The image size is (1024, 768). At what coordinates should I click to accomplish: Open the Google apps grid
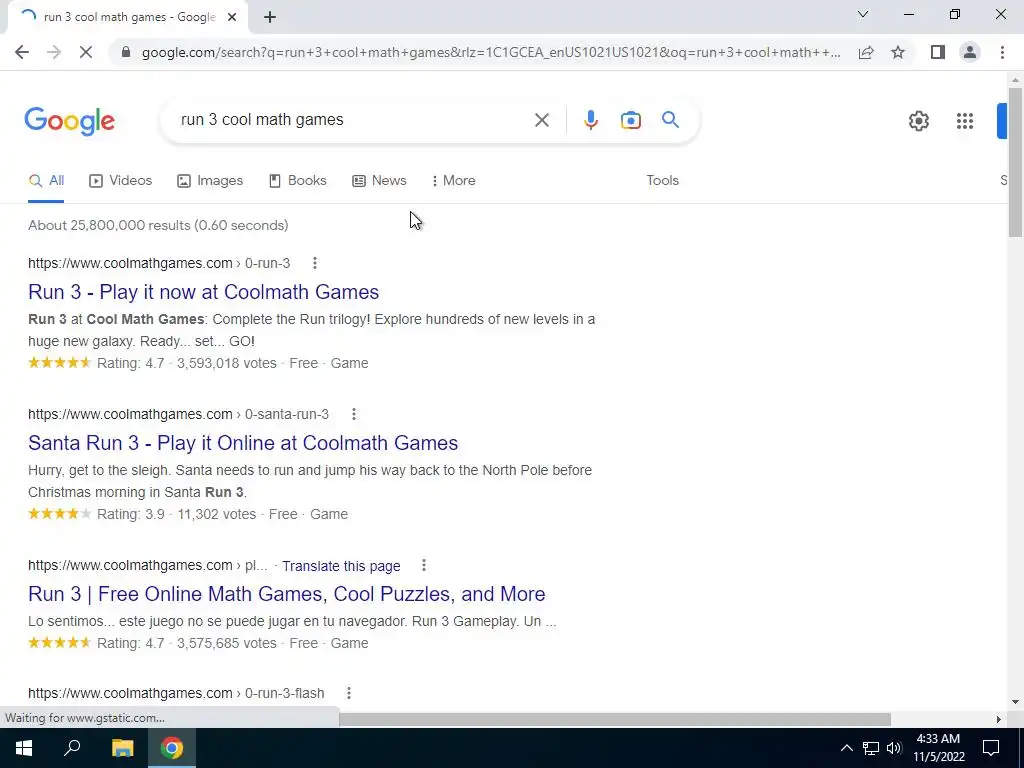click(x=965, y=121)
